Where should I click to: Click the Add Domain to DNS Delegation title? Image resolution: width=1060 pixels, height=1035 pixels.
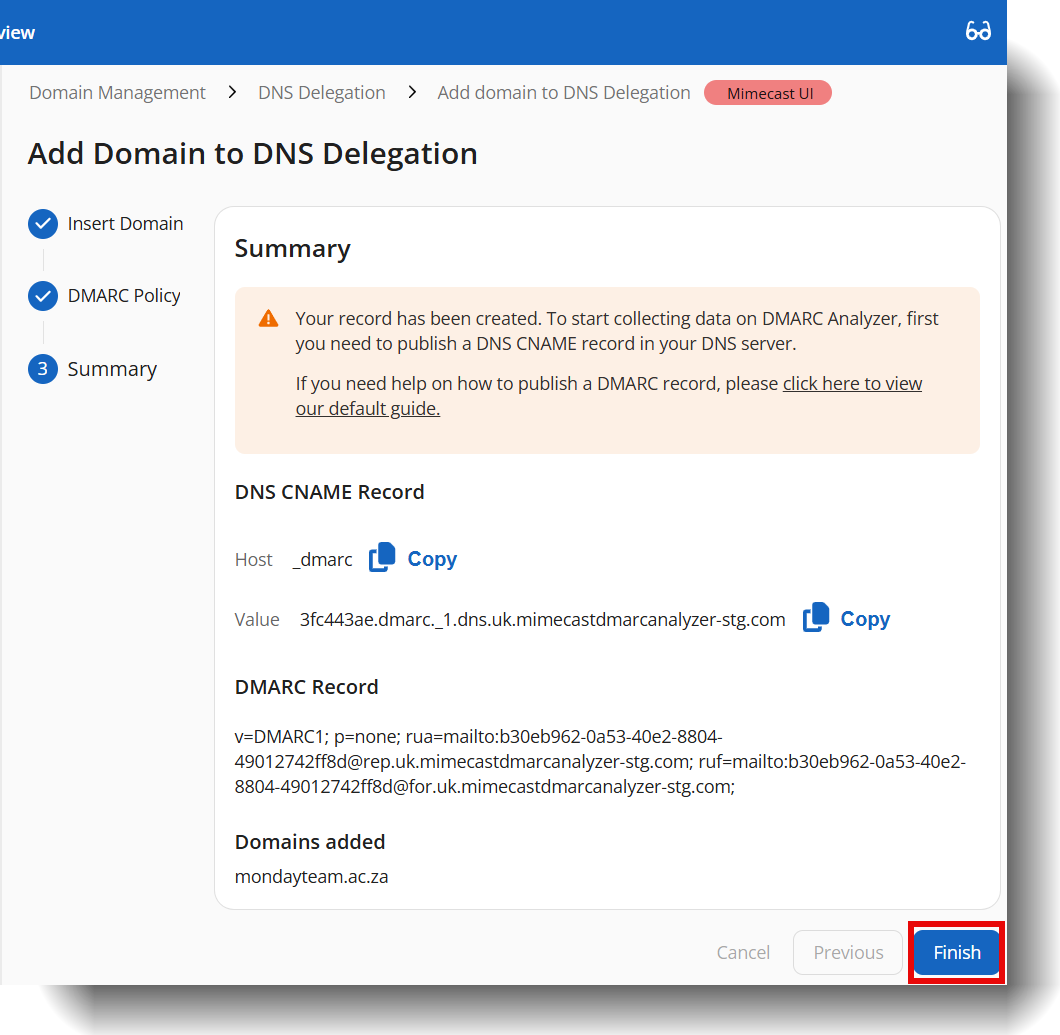pyautogui.click(x=253, y=153)
